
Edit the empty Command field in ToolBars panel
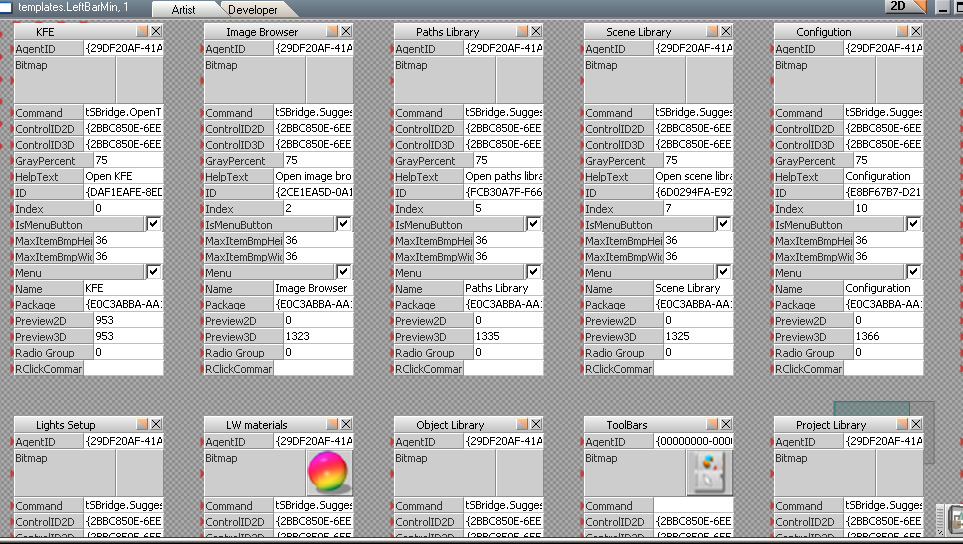[x=693, y=505]
